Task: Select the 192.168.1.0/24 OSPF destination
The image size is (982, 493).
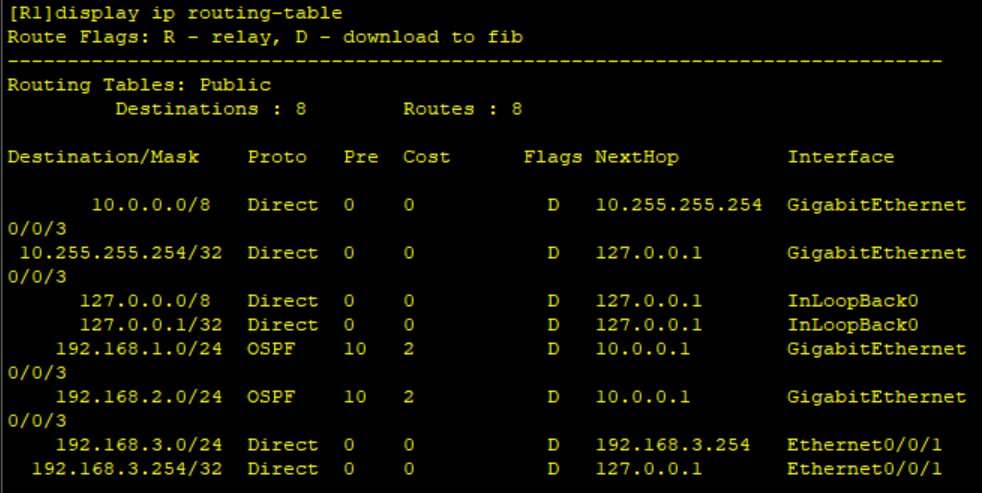Action: tap(138, 349)
